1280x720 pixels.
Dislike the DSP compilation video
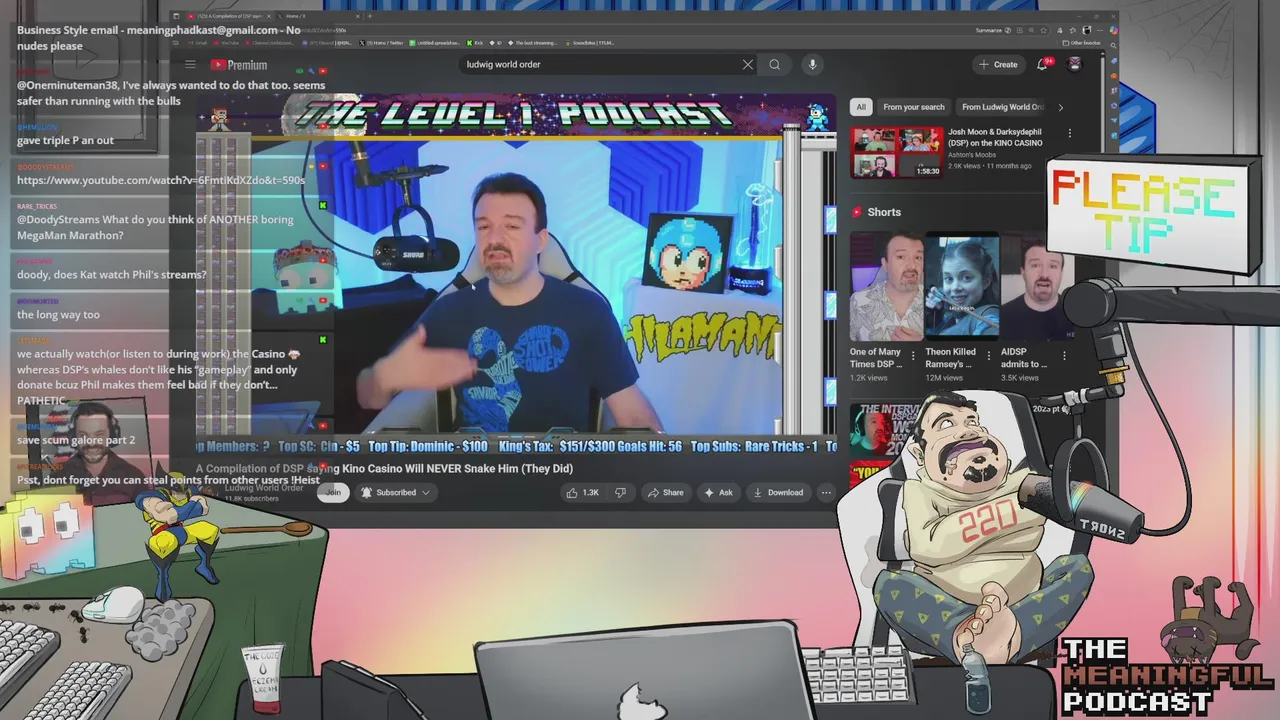(620, 492)
